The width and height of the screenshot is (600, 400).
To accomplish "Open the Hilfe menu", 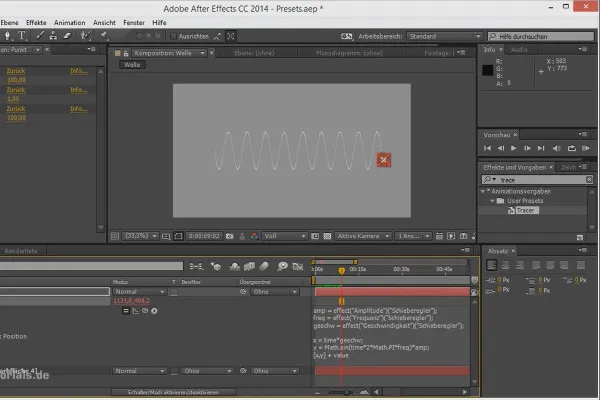I will point(159,23).
